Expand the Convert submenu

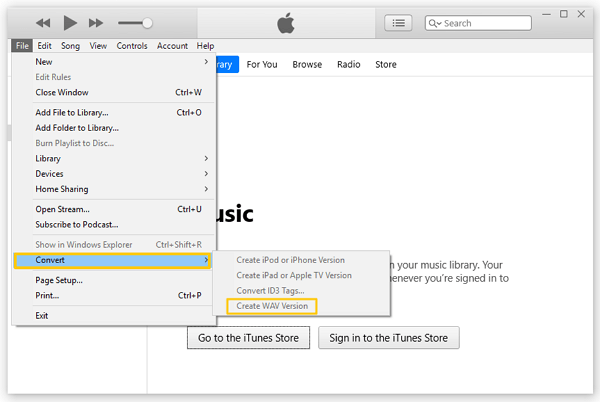coord(112,260)
